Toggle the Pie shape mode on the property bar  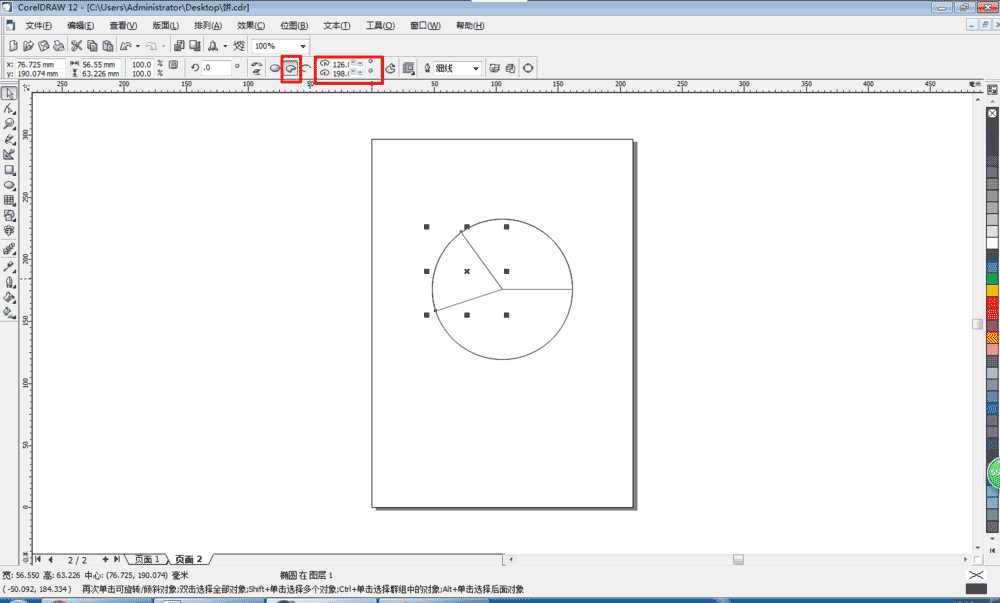click(289, 66)
